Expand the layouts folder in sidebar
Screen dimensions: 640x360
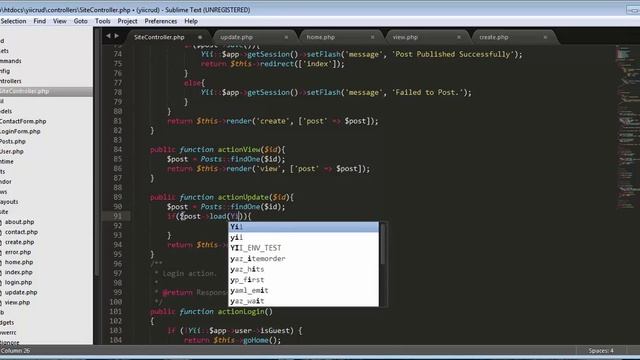click(x=9, y=202)
